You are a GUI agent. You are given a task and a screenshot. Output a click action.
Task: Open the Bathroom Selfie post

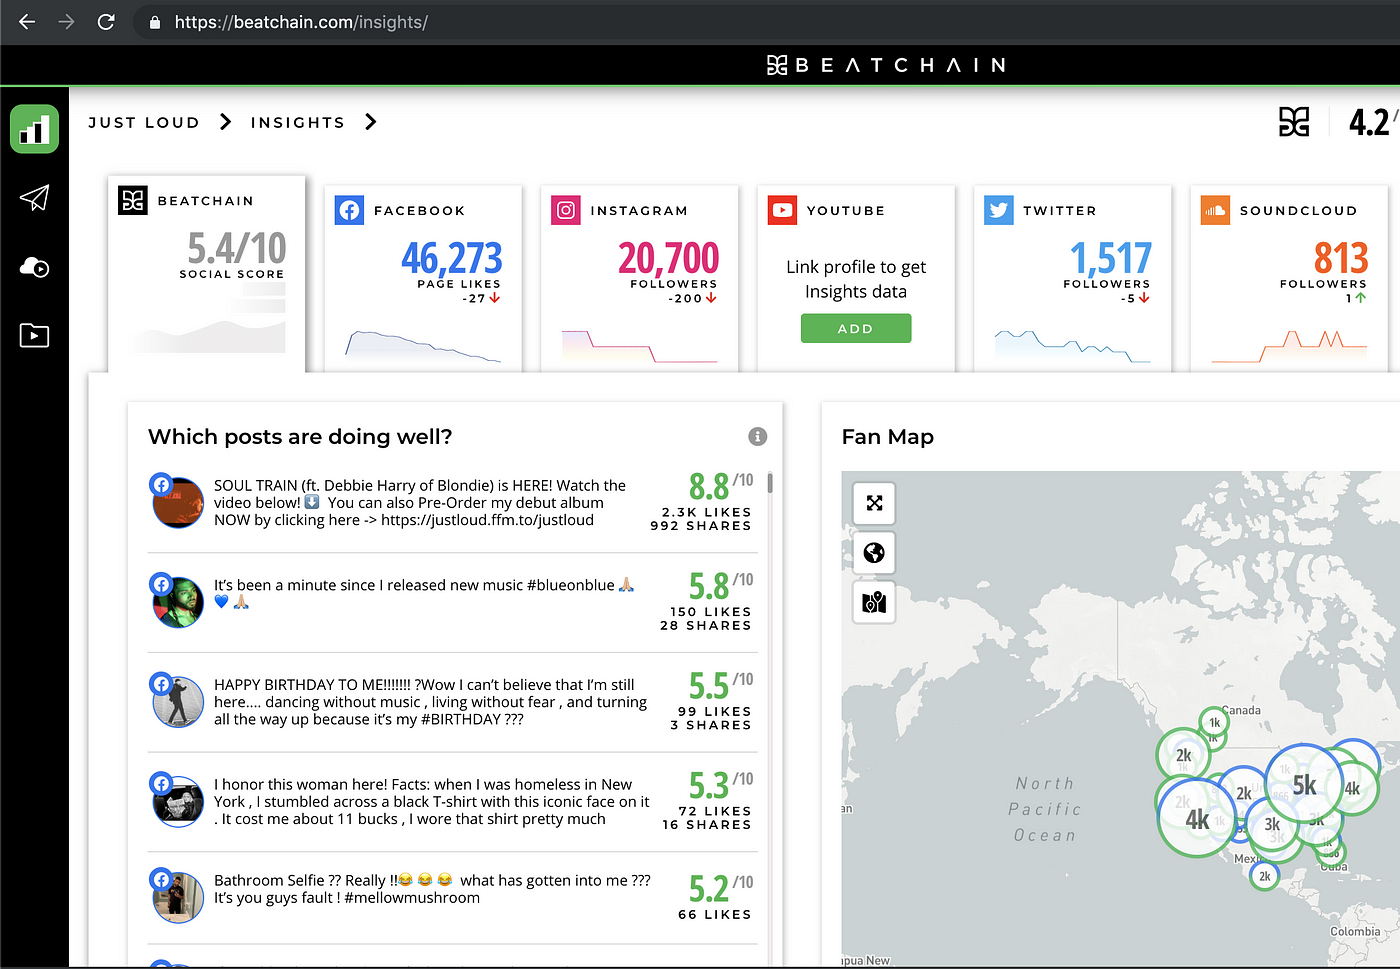point(453,897)
